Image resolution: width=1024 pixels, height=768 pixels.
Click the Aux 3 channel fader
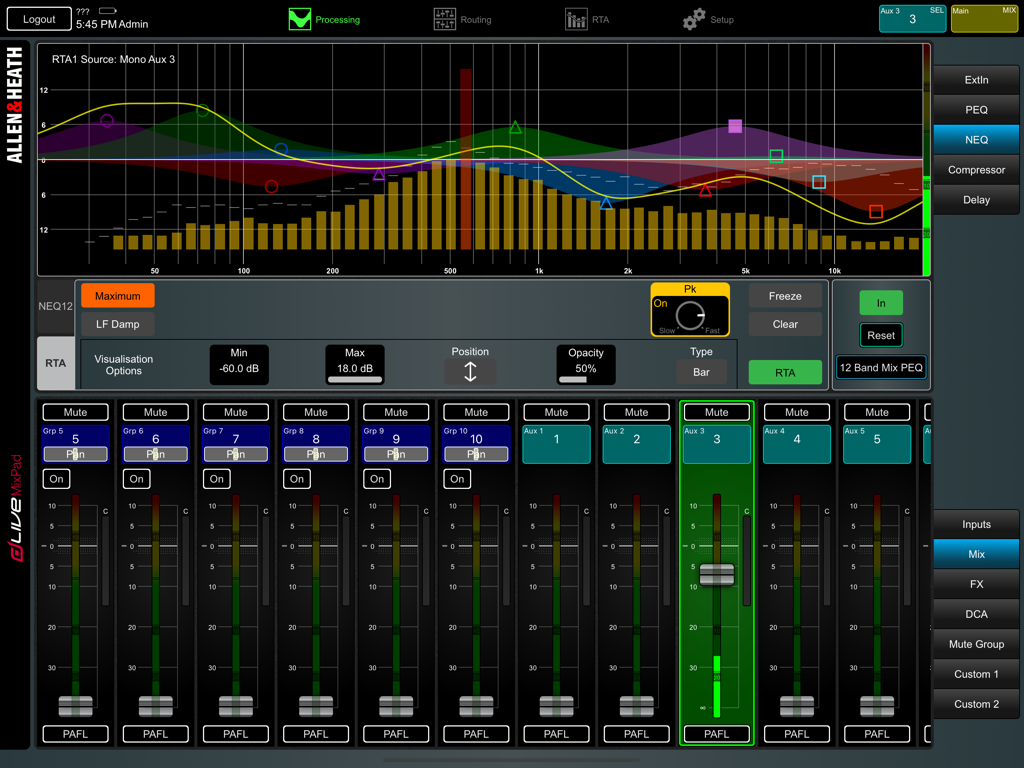tap(716, 575)
